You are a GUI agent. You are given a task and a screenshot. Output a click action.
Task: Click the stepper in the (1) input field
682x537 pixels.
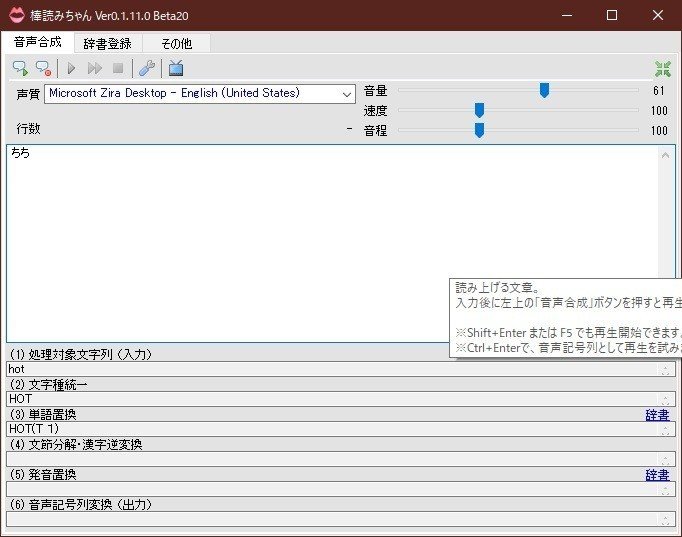click(665, 370)
